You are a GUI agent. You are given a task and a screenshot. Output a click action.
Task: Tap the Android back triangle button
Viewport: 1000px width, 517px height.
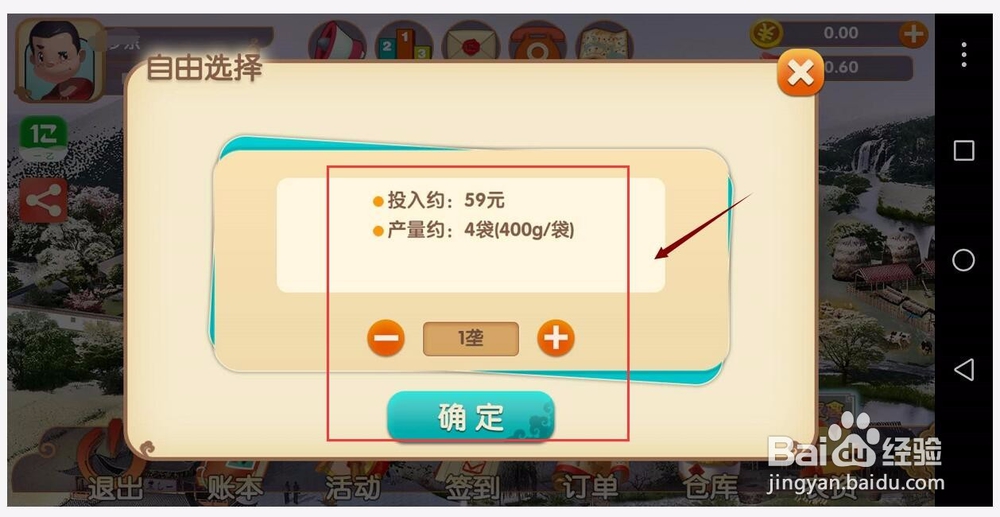pos(963,370)
